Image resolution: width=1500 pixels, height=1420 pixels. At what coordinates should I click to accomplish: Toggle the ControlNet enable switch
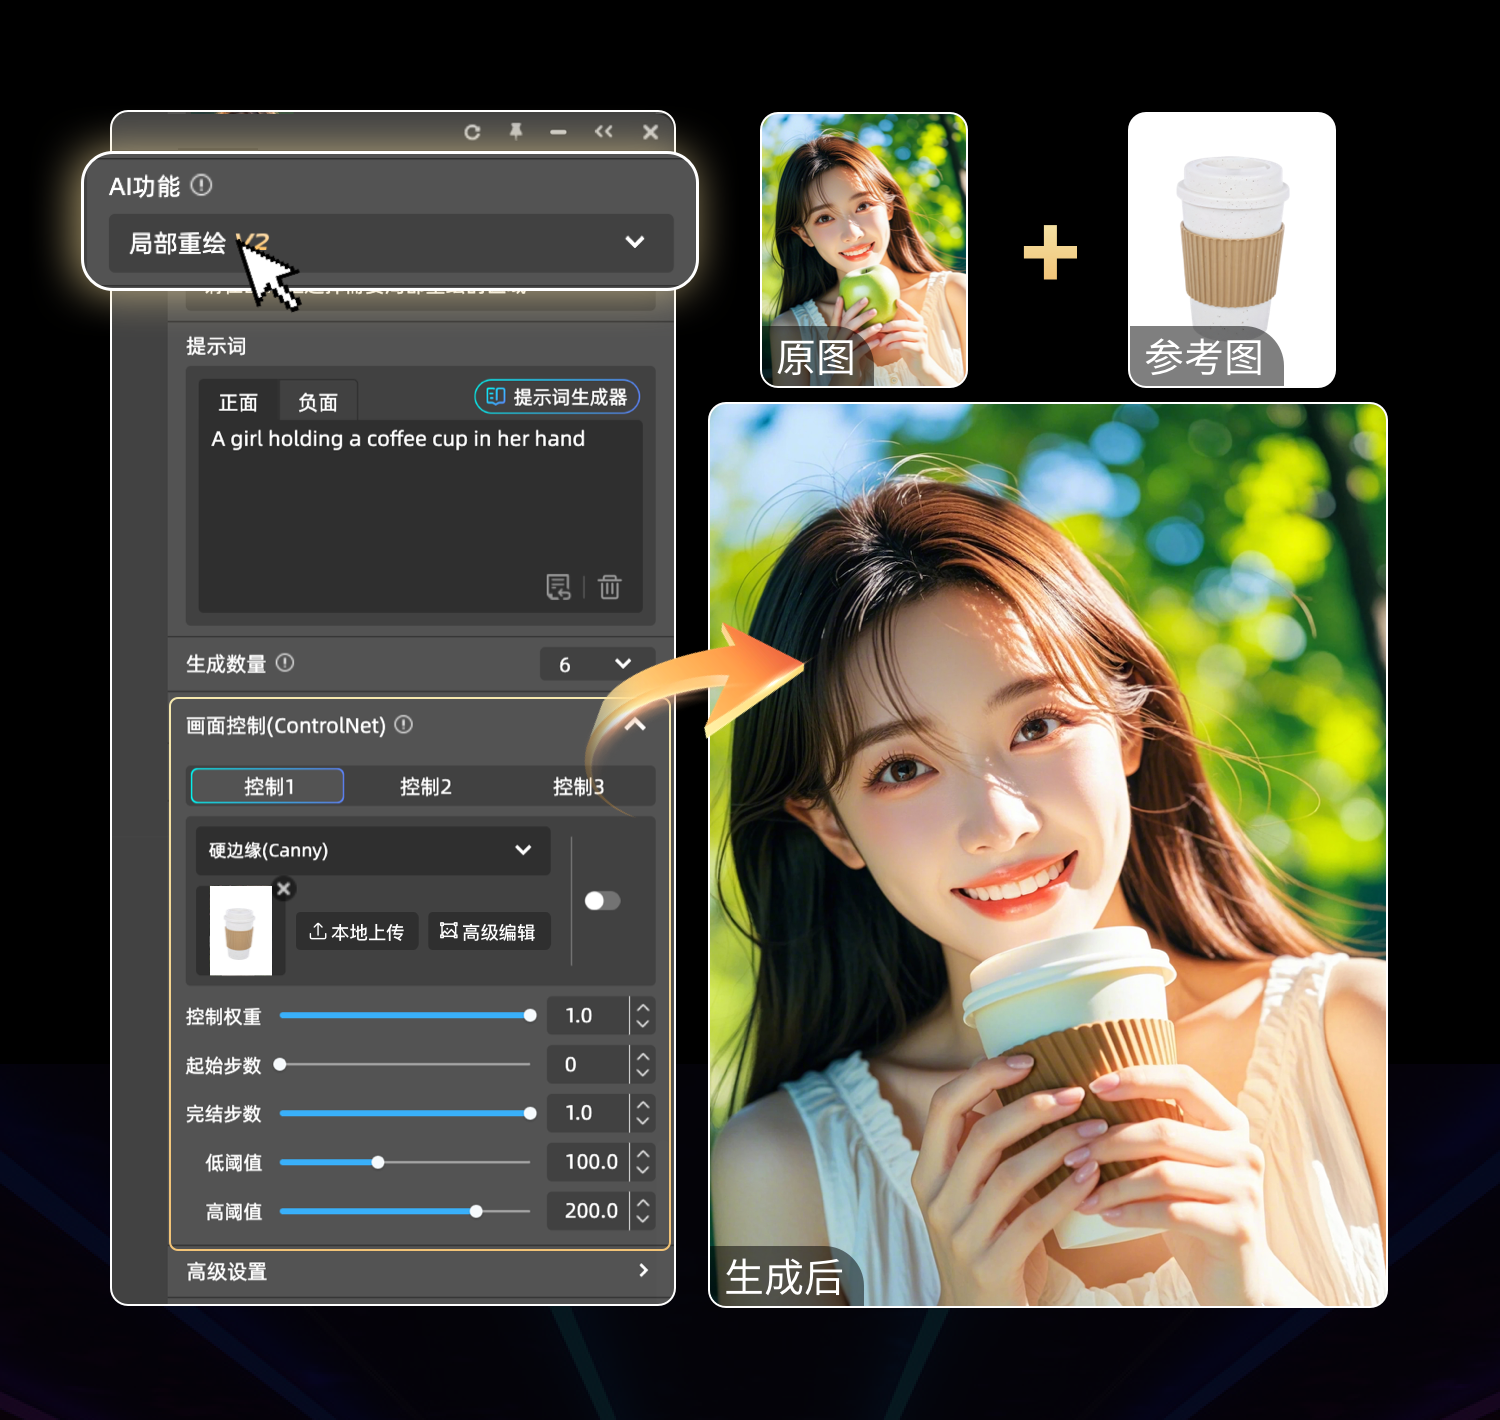click(602, 901)
